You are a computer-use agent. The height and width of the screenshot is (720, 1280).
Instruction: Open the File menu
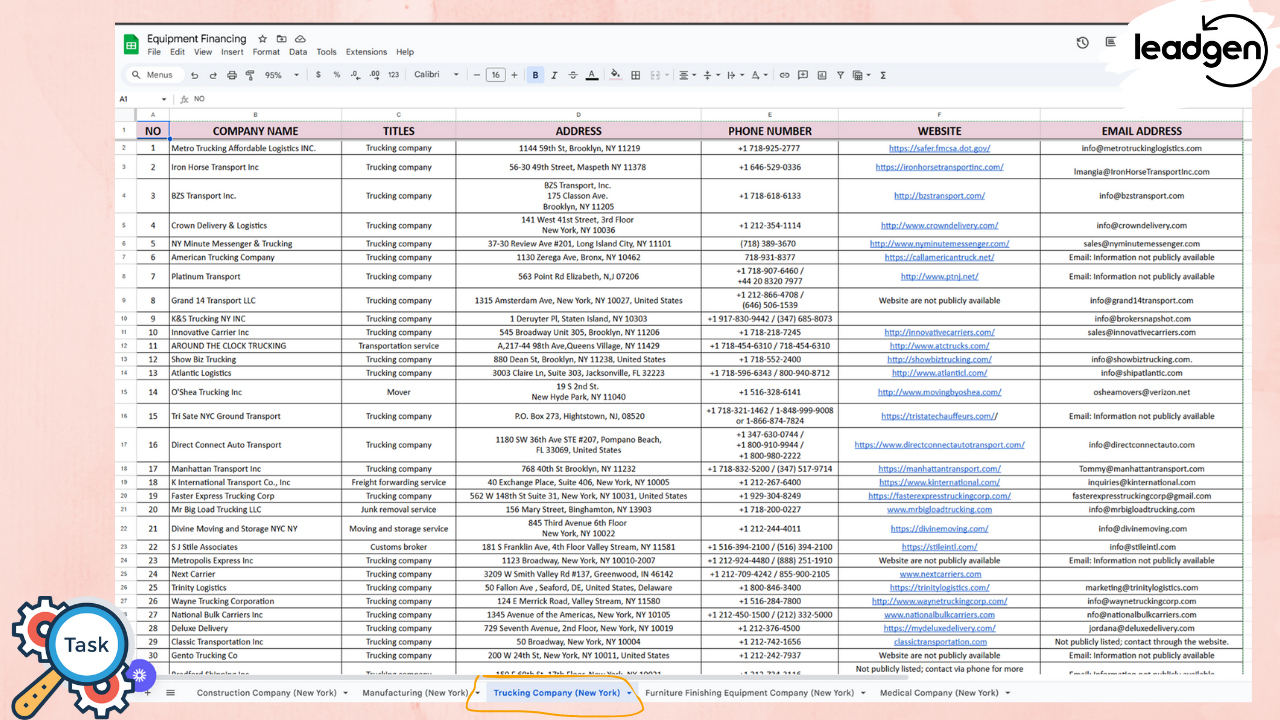coord(154,52)
